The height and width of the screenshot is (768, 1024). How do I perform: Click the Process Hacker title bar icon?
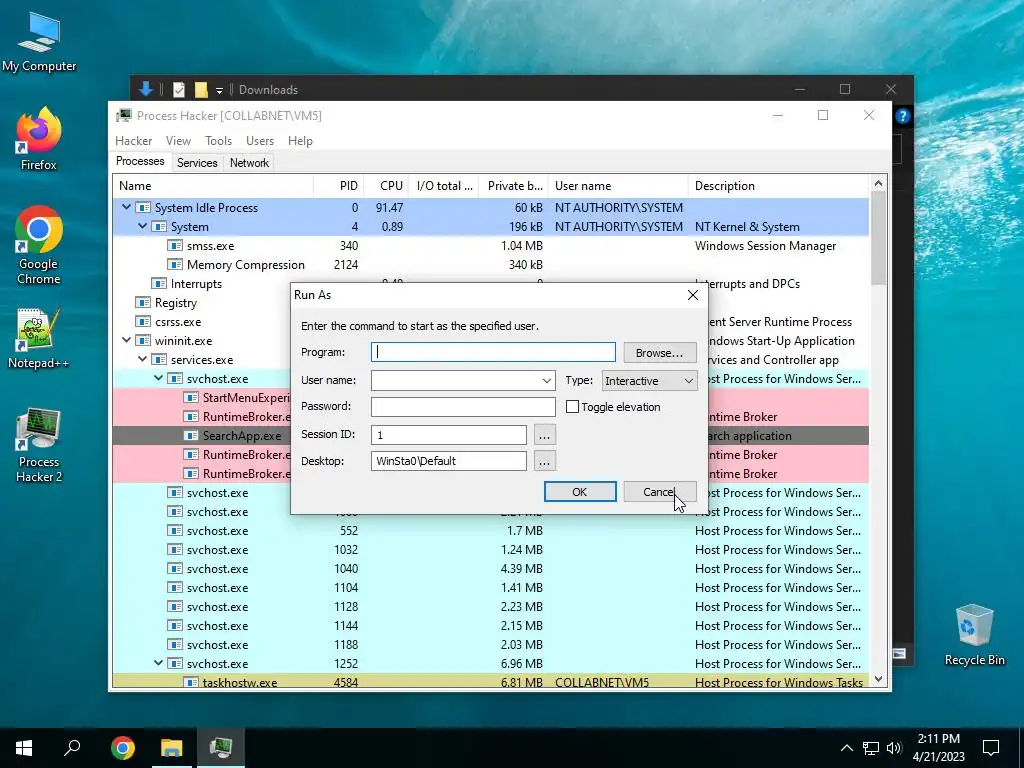point(123,116)
